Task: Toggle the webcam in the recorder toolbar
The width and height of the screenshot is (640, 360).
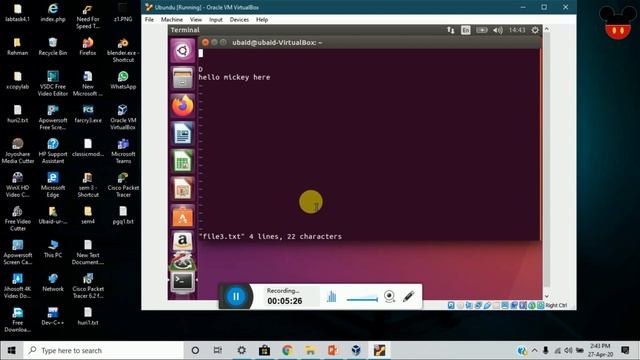Action: [x=389, y=296]
